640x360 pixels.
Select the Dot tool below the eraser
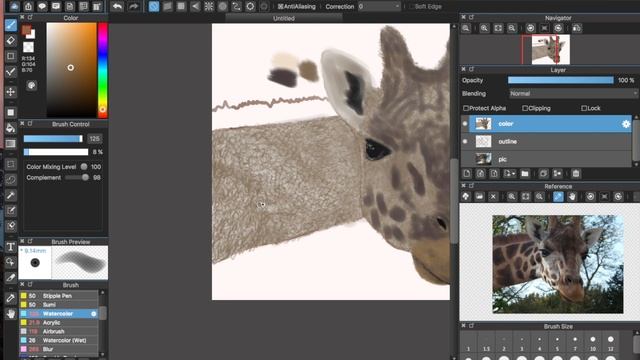[x=11, y=56]
